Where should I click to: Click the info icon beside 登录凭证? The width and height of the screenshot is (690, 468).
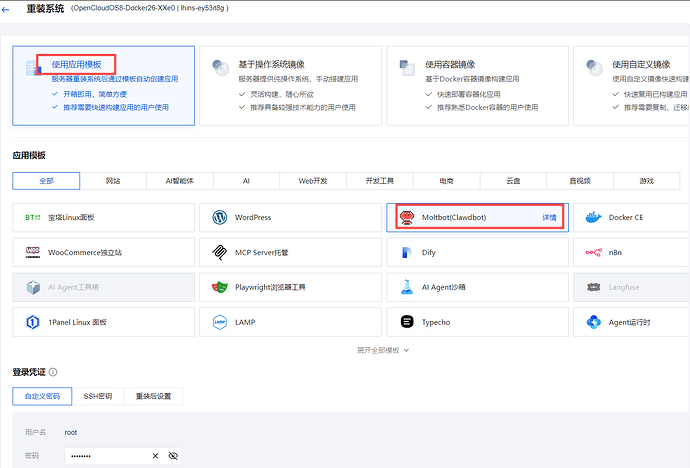coord(53,372)
